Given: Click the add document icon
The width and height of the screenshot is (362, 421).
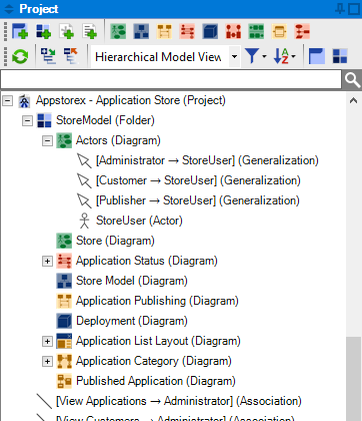Looking at the screenshot, I should tap(90, 31).
